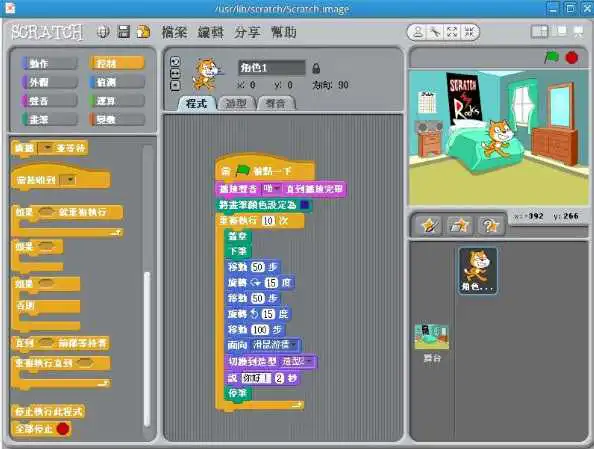Switch to the 造型 costumes tab
Image resolution: width=594 pixels, height=449 pixels.
coord(236,103)
